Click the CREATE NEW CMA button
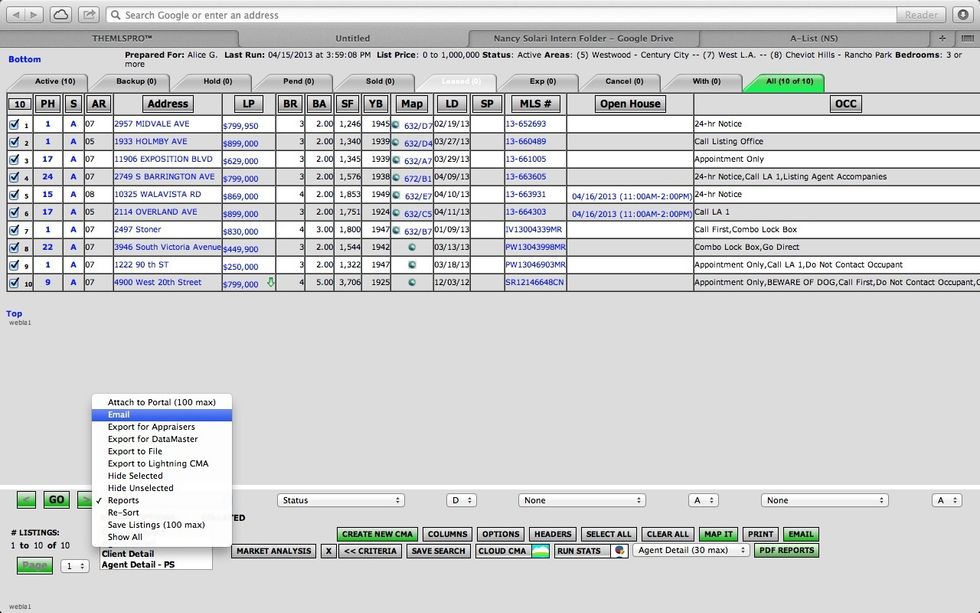Viewport: 980px width, 613px height. click(x=378, y=534)
